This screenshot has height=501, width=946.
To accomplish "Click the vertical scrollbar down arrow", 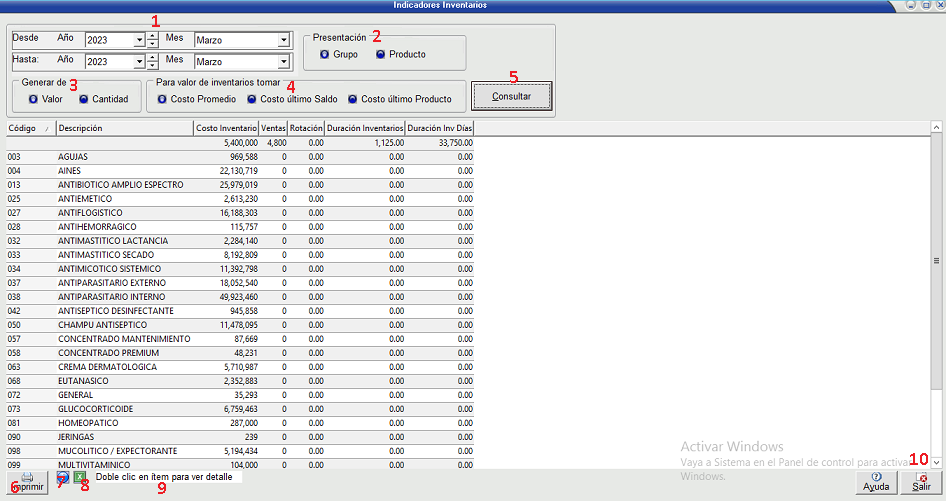I will tap(936, 462).
